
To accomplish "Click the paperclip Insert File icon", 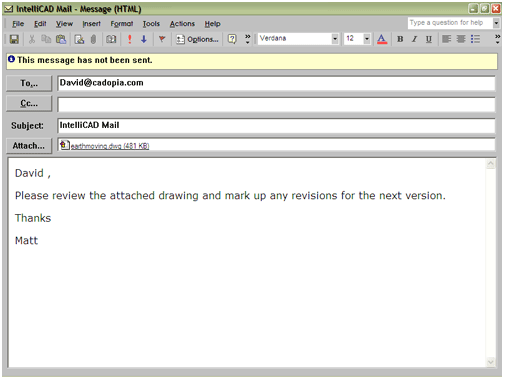I will 93,39.
